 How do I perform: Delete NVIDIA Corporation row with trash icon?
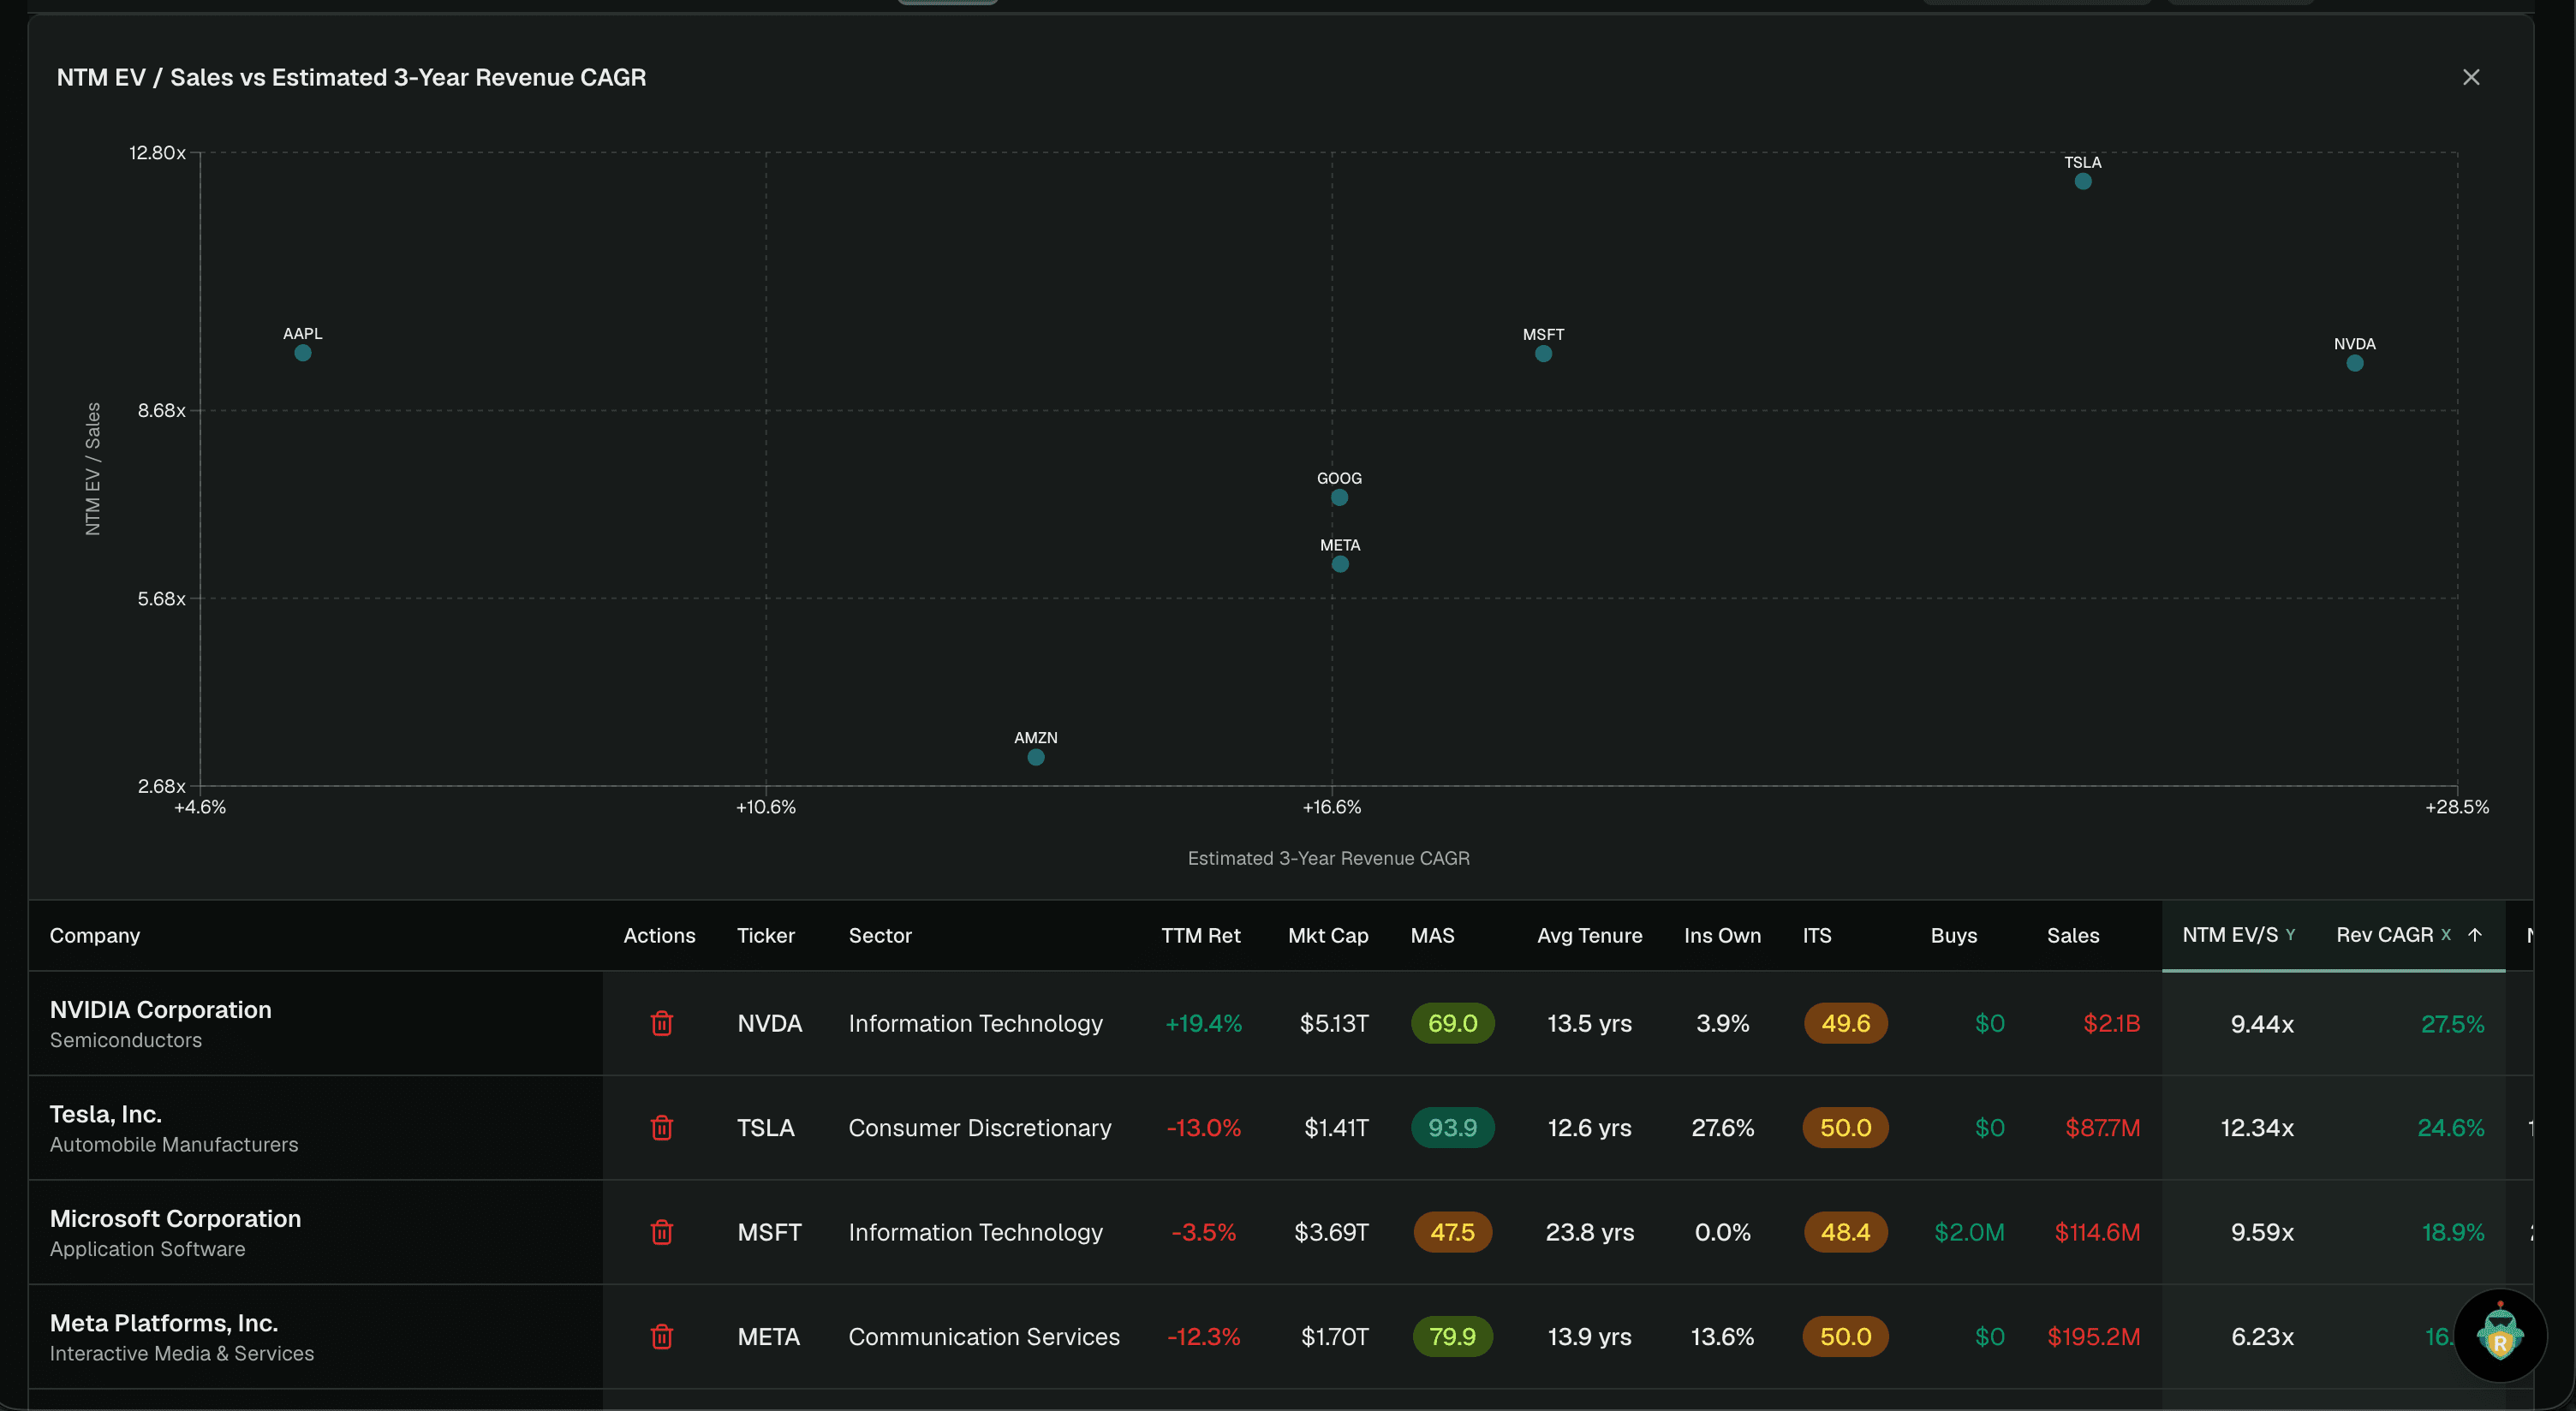(661, 1023)
